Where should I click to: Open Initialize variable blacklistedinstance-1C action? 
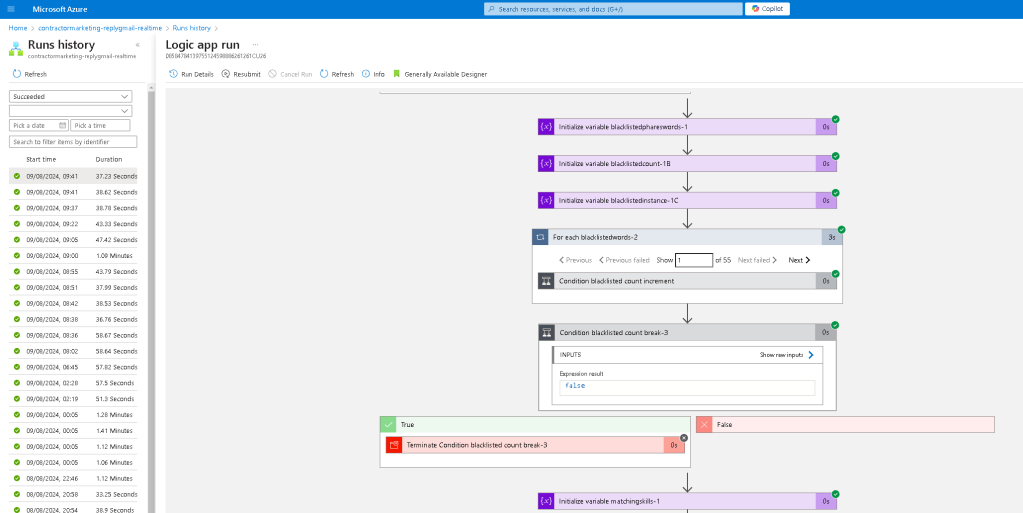pos(687,200)
